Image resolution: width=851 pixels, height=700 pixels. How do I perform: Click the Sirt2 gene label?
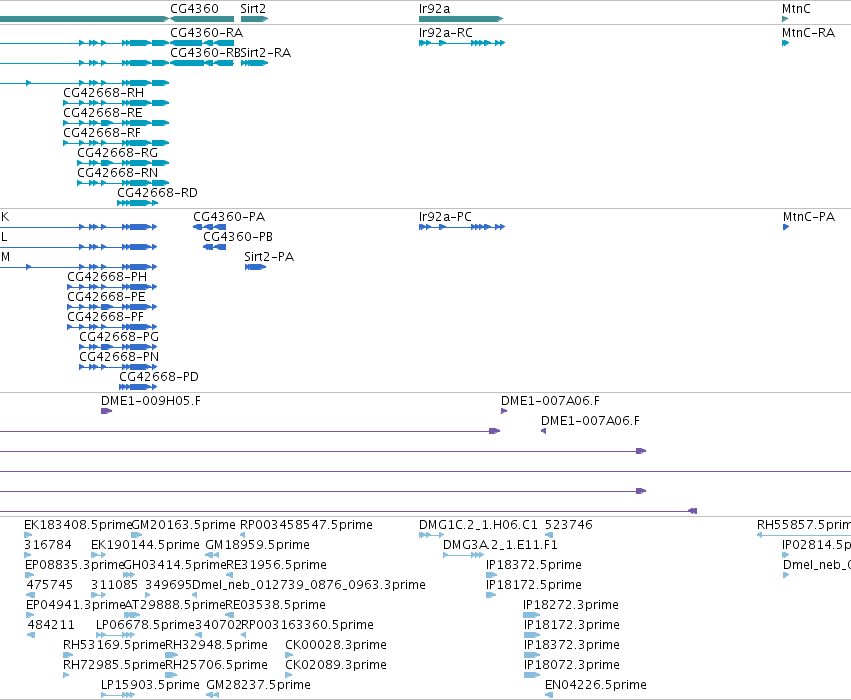(x=253, y=9)
